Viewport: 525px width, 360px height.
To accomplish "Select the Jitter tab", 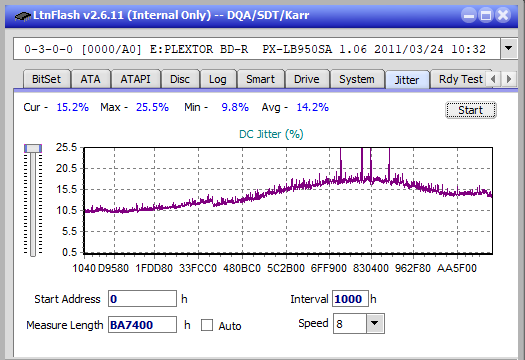I will pos(407,80).
